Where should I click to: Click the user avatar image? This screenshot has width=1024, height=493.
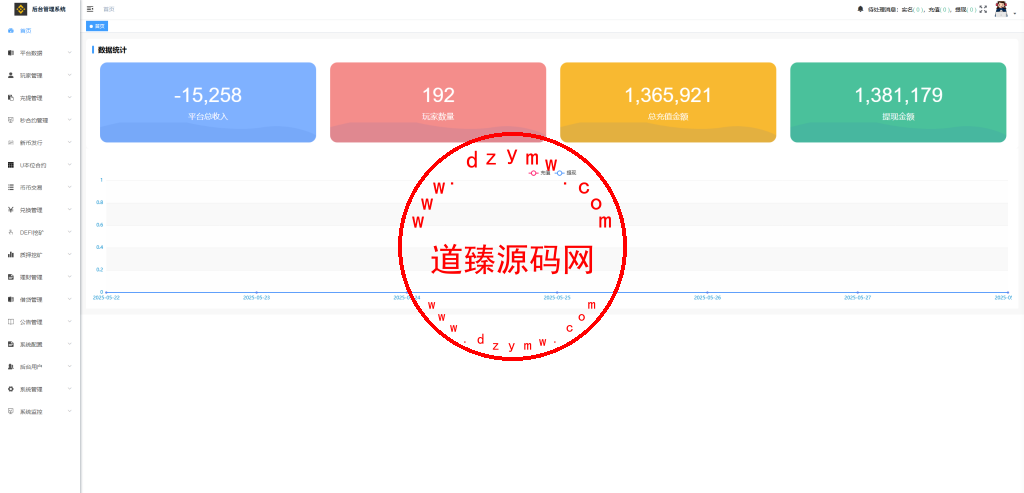(1001, 9)
